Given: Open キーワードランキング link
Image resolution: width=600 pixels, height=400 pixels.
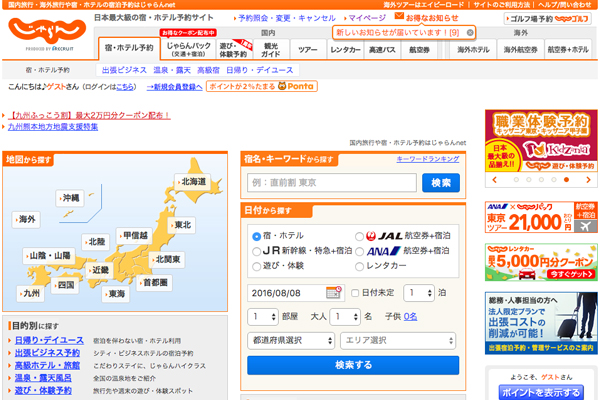Looking at the screenshot, I should point(428,159).
